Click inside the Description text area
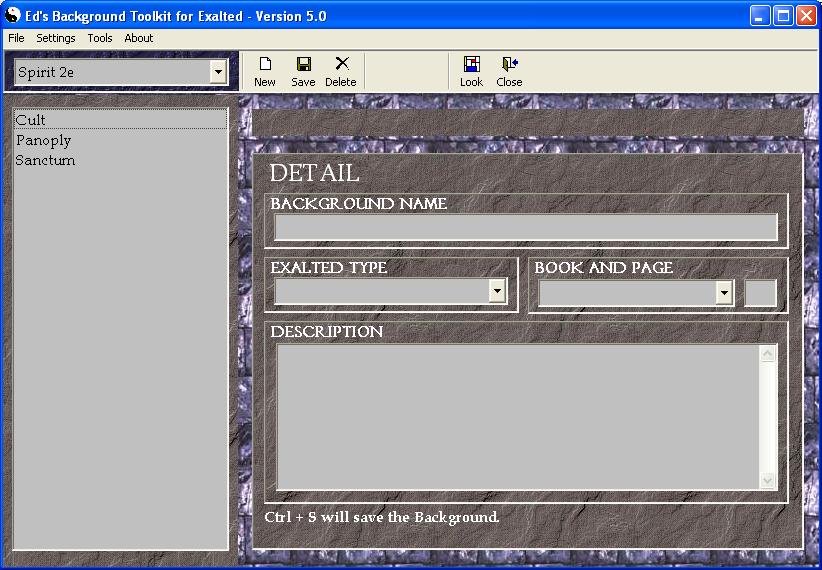The width and height of the screenshot is (822, 570). coord(518,417)
